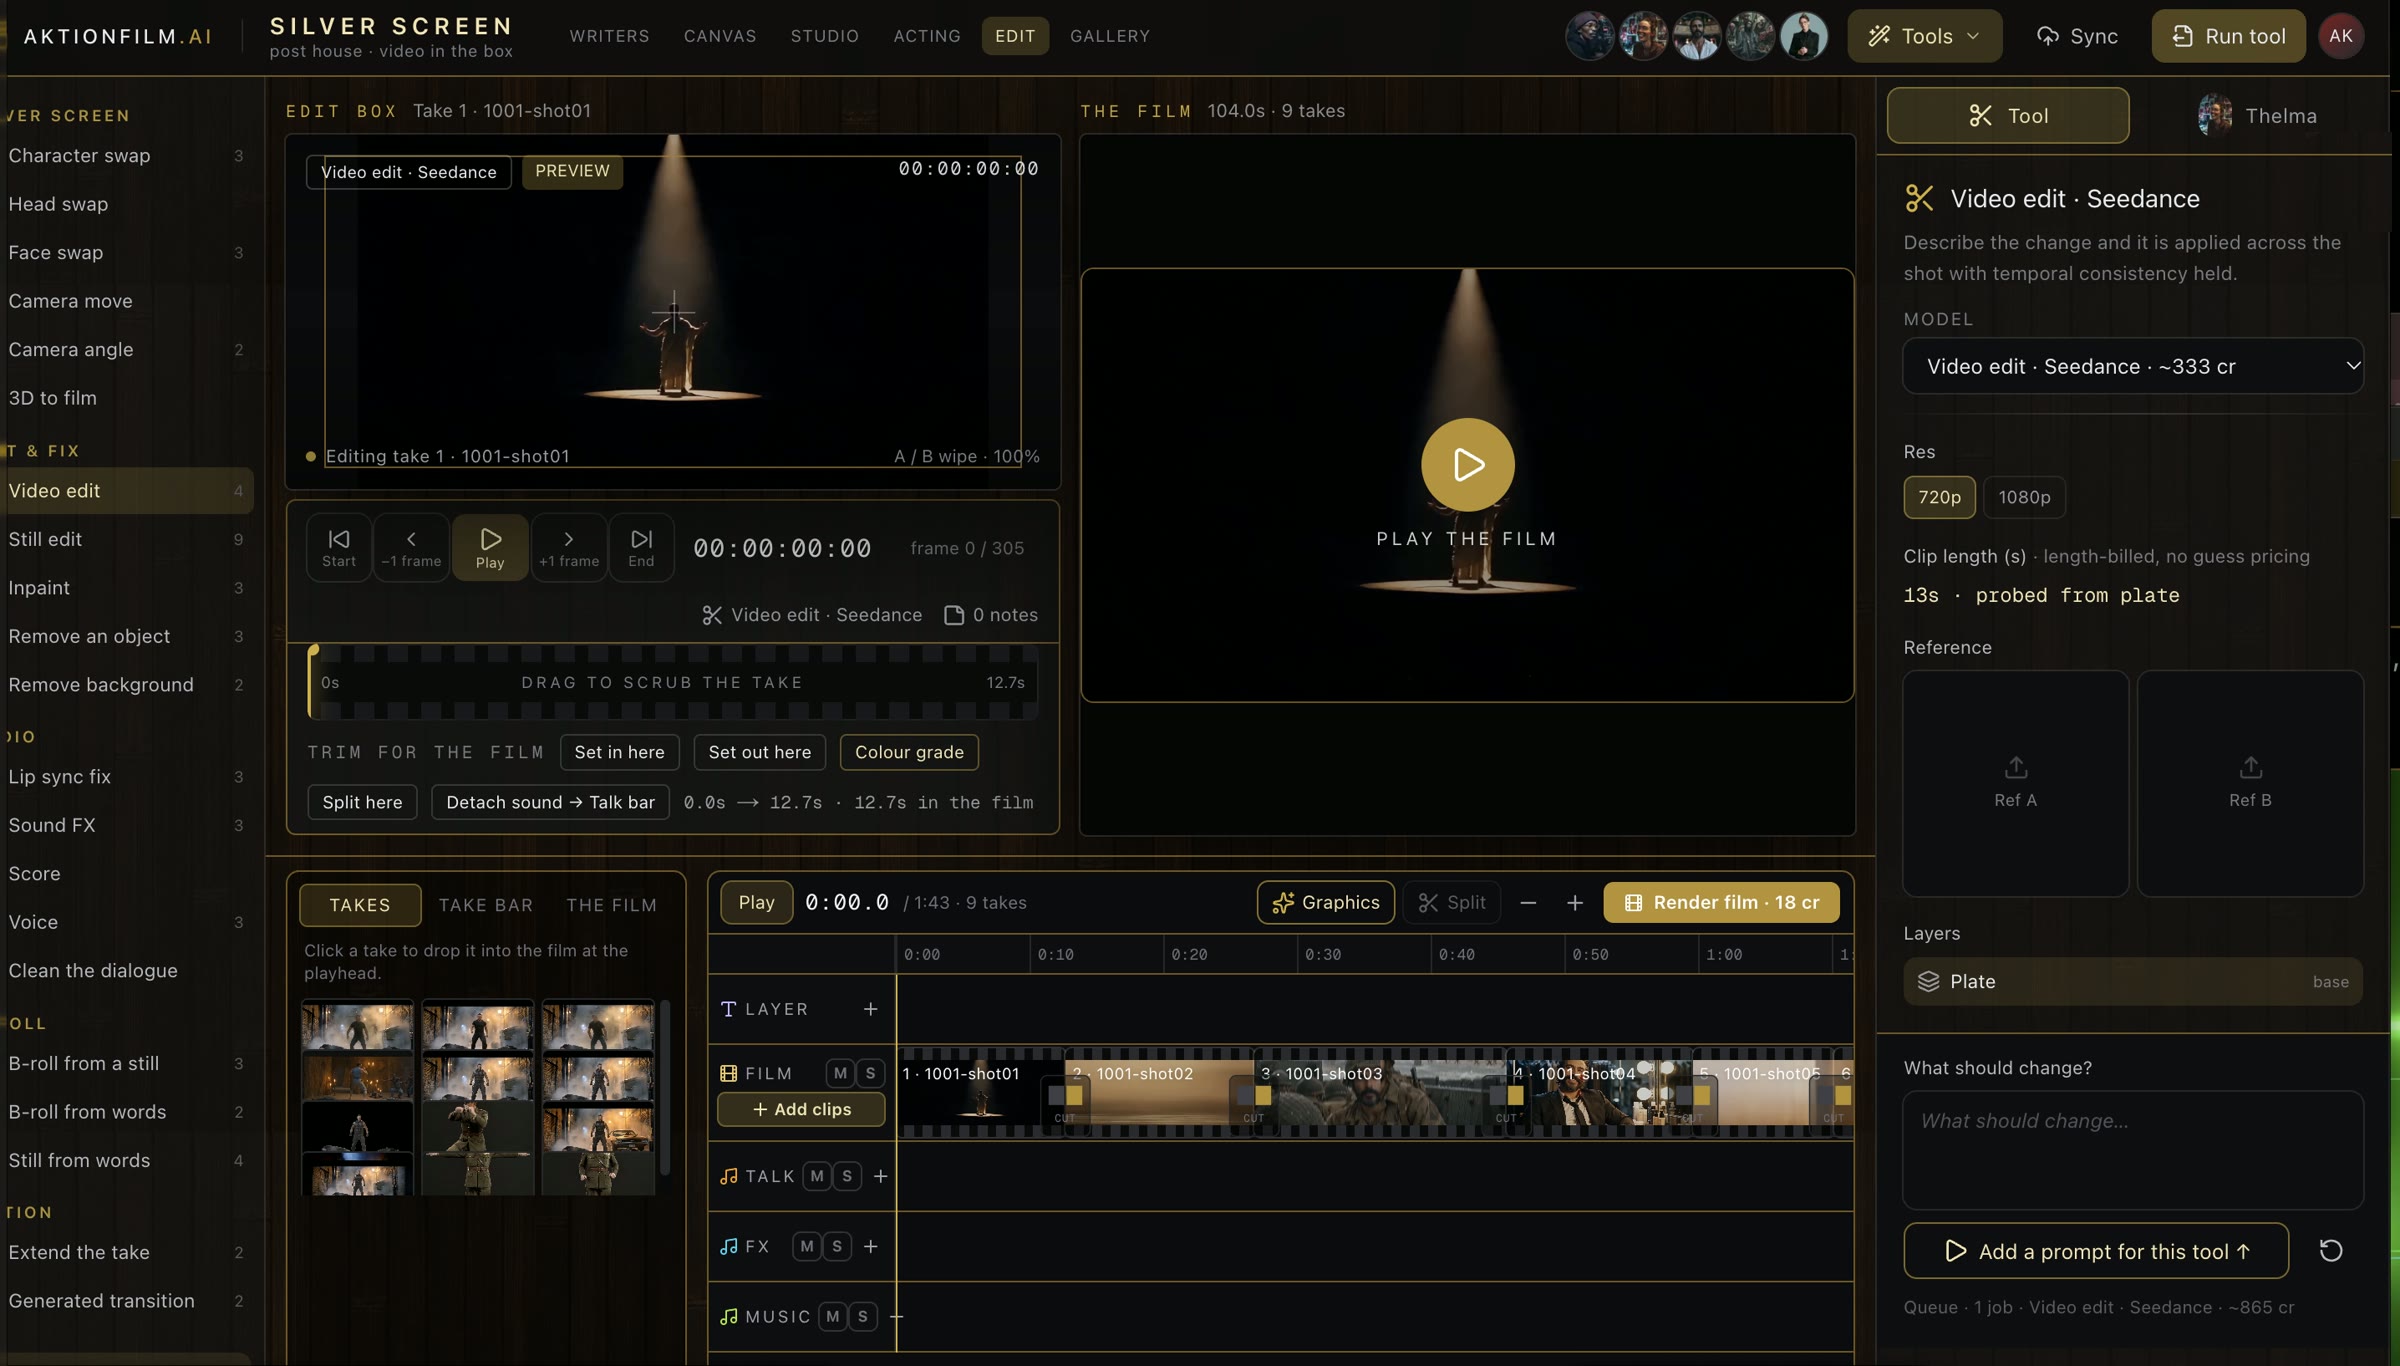
Task: Add a track to the TALK row
Action: (x=881, y=1176)
